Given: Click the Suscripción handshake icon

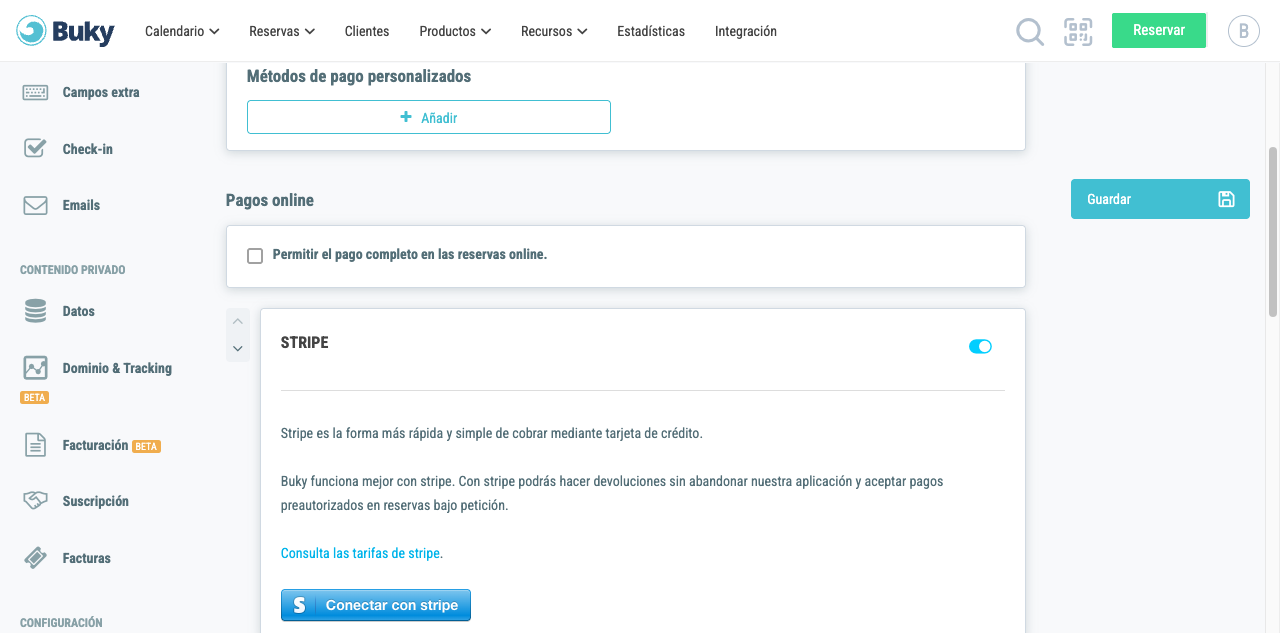Looking at the screenshot, I should coord(35,501).
